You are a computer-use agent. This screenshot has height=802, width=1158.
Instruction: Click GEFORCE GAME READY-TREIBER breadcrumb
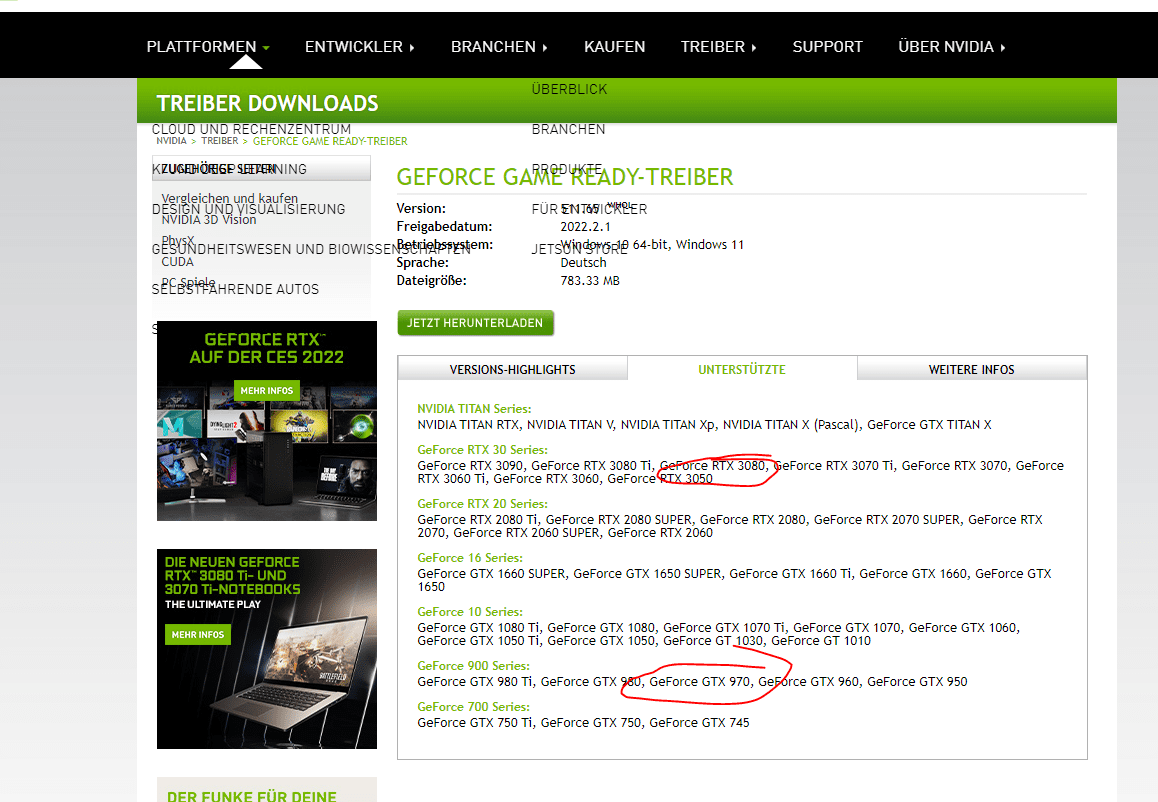point(330,141)
